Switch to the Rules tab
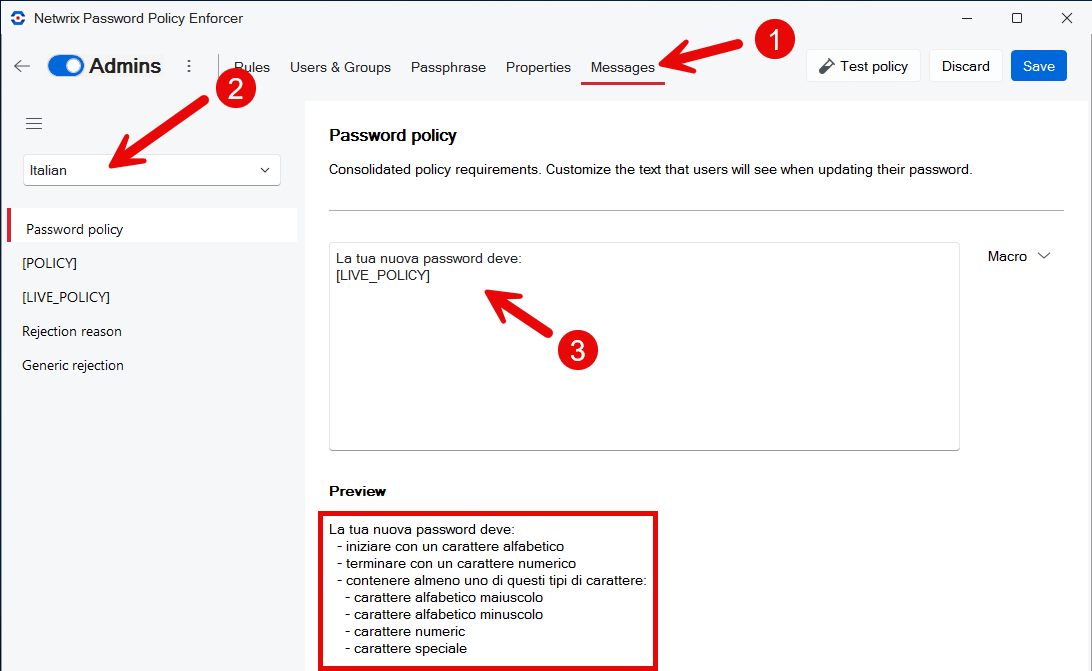This screenshot has width=1092, height=671. pyautogui.click(x=253, y=67)
